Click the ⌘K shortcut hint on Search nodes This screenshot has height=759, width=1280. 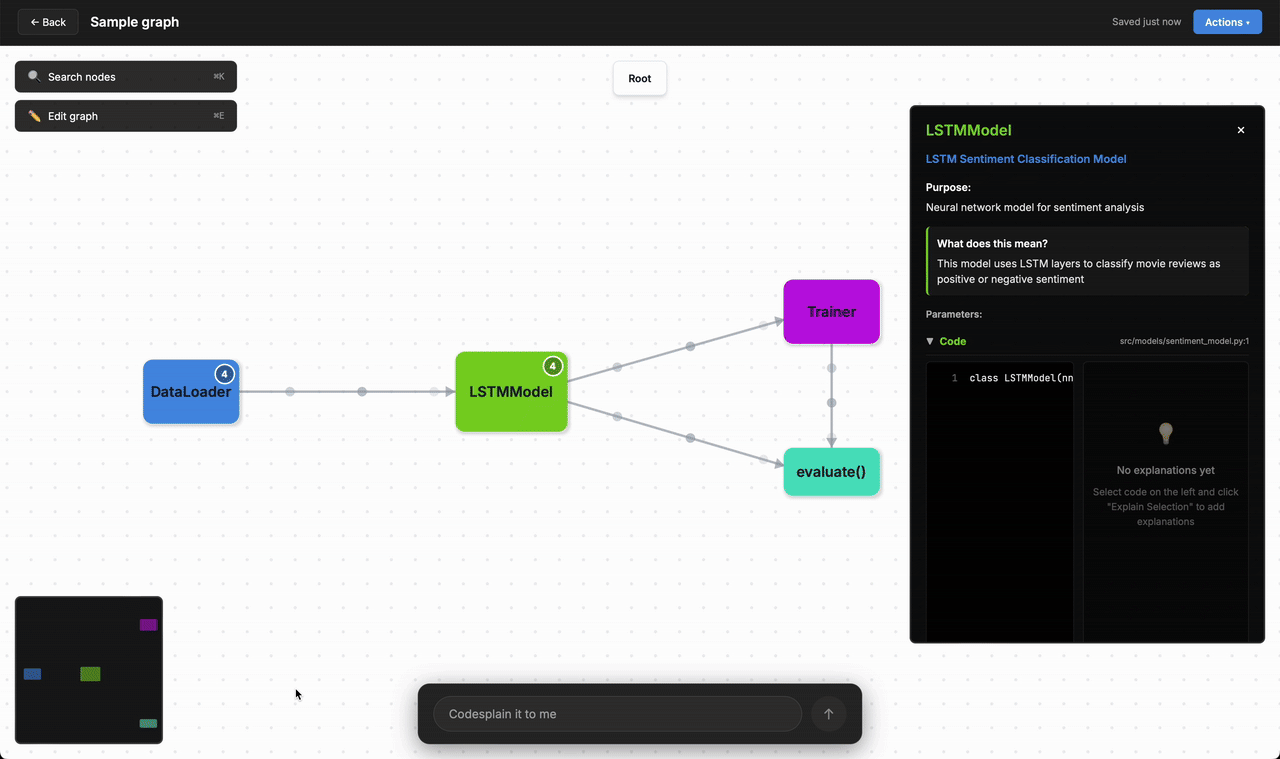pos(219,76)
